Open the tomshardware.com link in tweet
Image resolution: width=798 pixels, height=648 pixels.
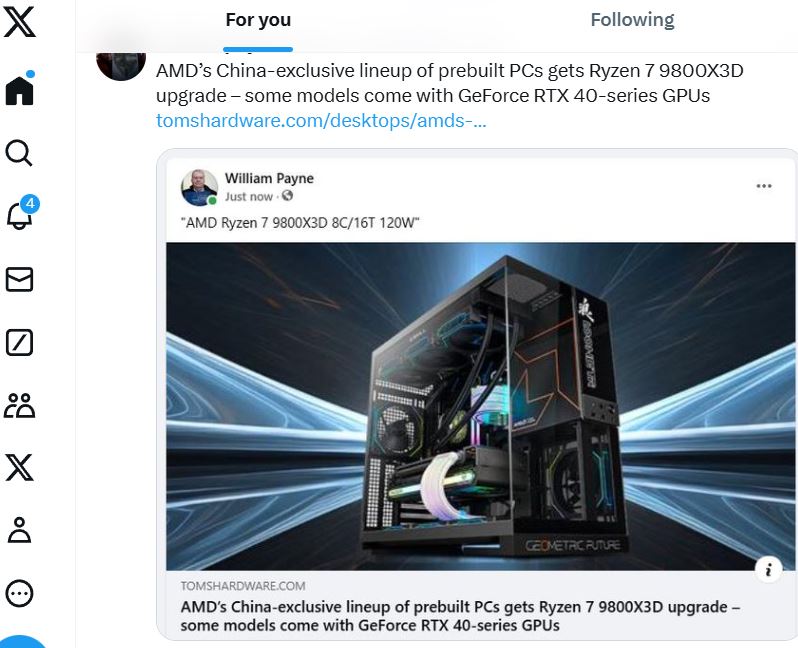tap(321, 121)
